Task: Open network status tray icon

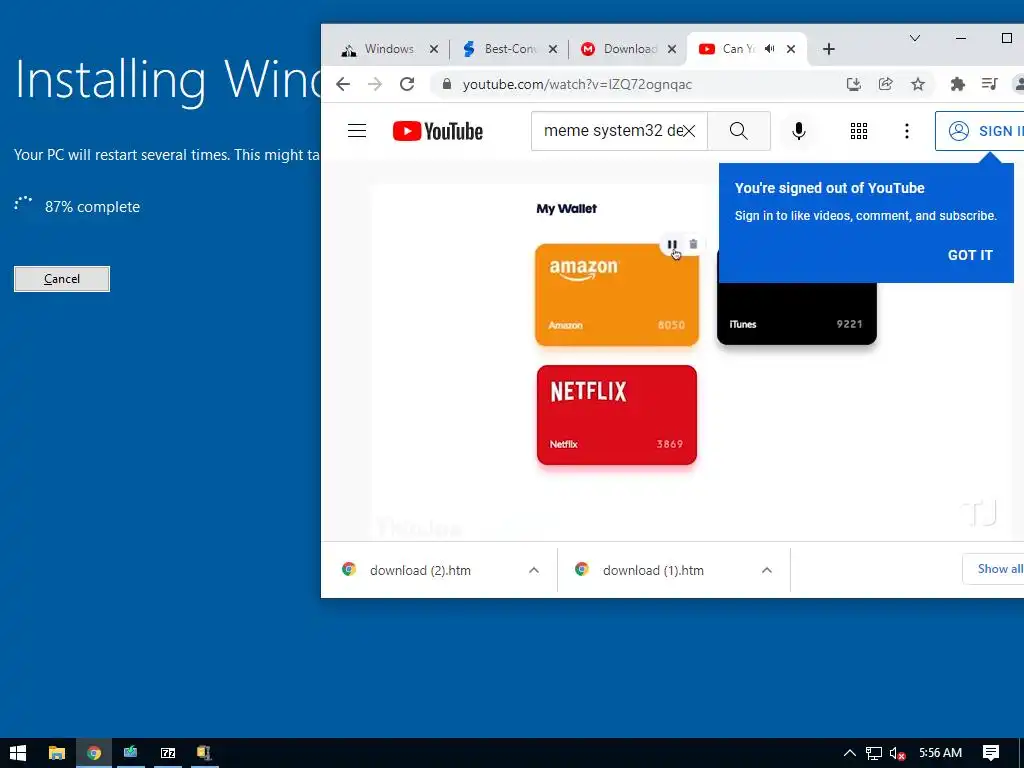Action: (x=874, y=754)
